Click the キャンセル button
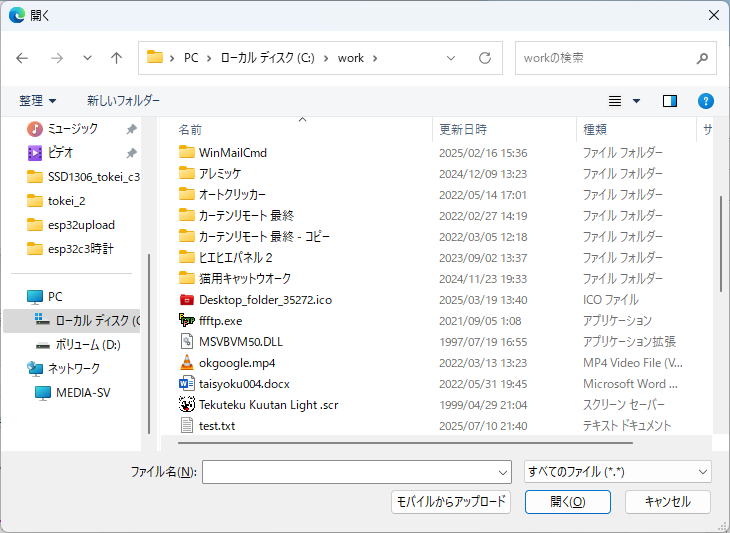The height and width of the screenshot is (533, 730). point(667,502)
